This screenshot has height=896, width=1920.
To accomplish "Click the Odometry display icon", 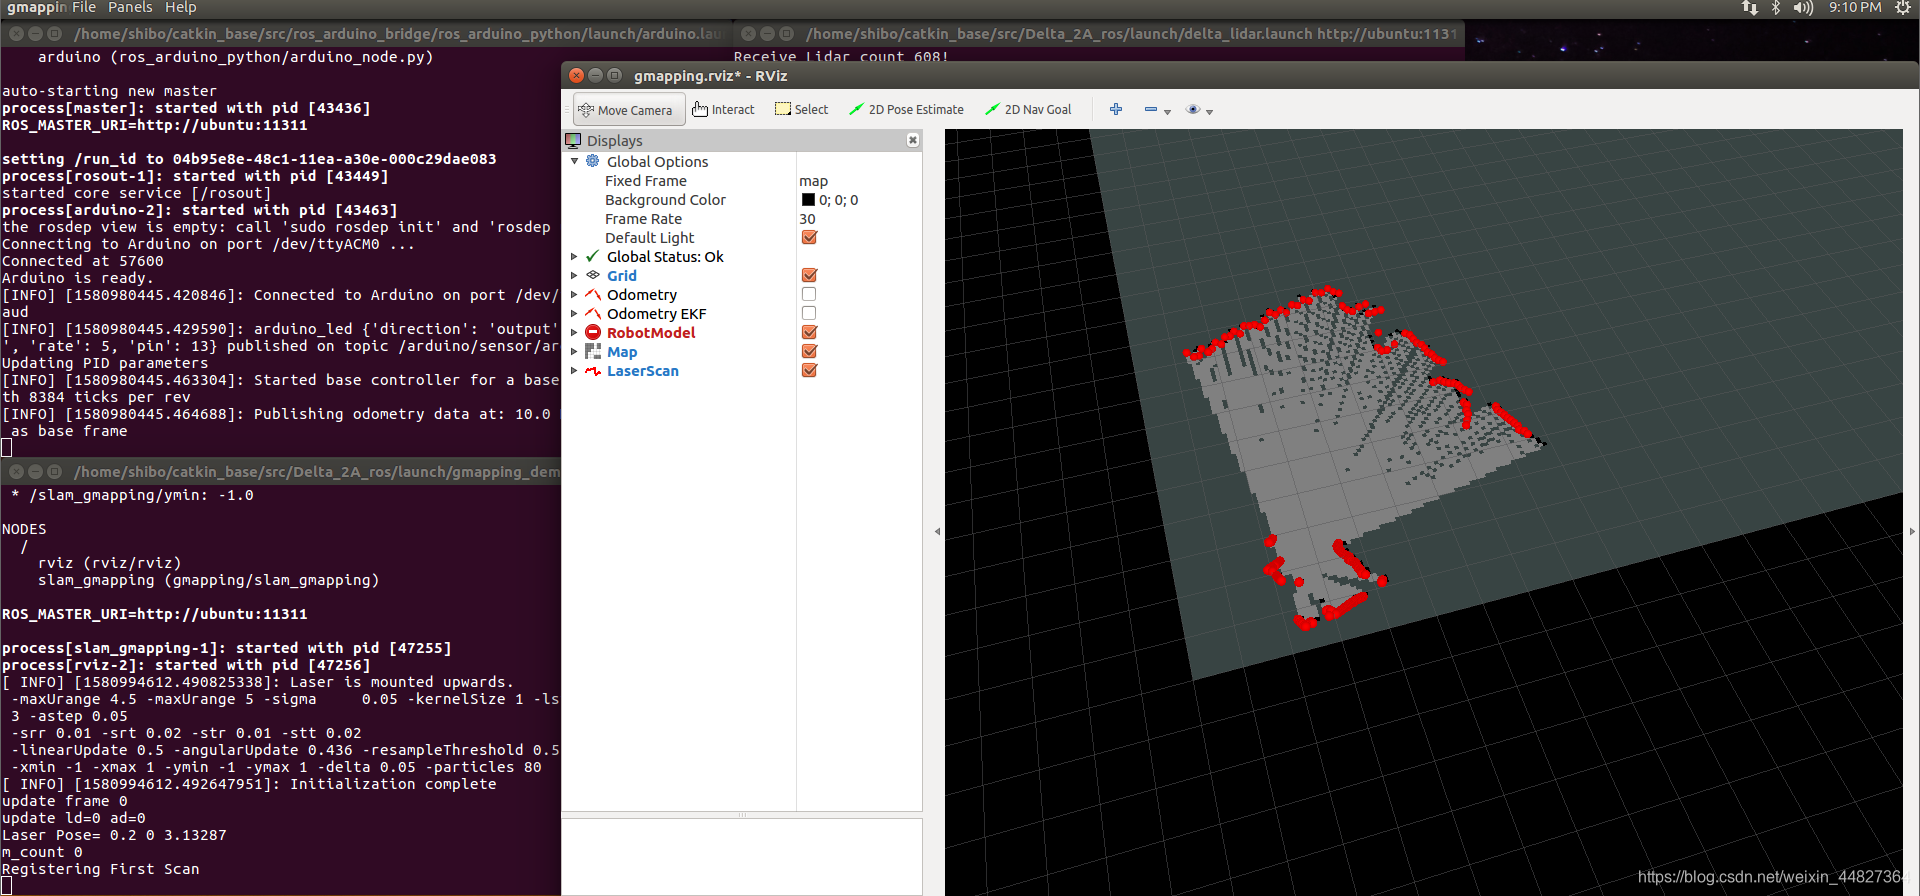I will [593, 294].
